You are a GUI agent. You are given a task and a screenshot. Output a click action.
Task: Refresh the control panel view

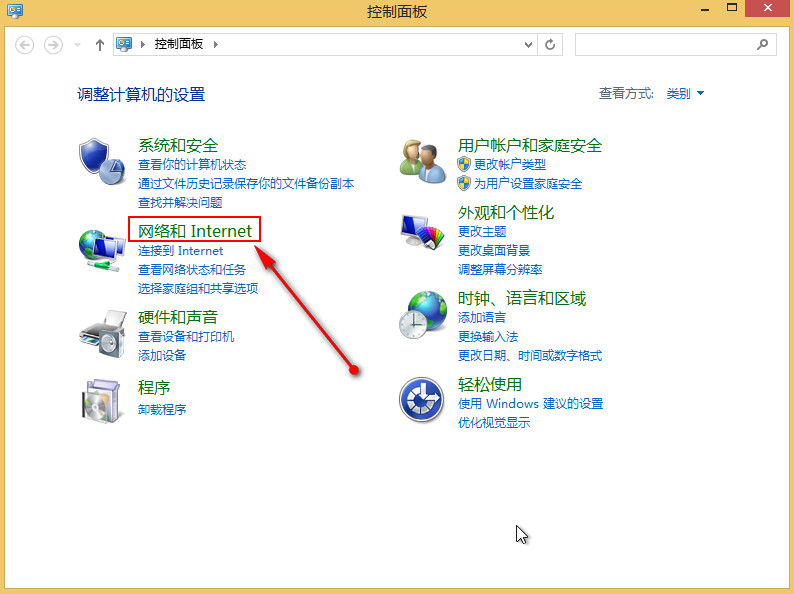point(550,45)
